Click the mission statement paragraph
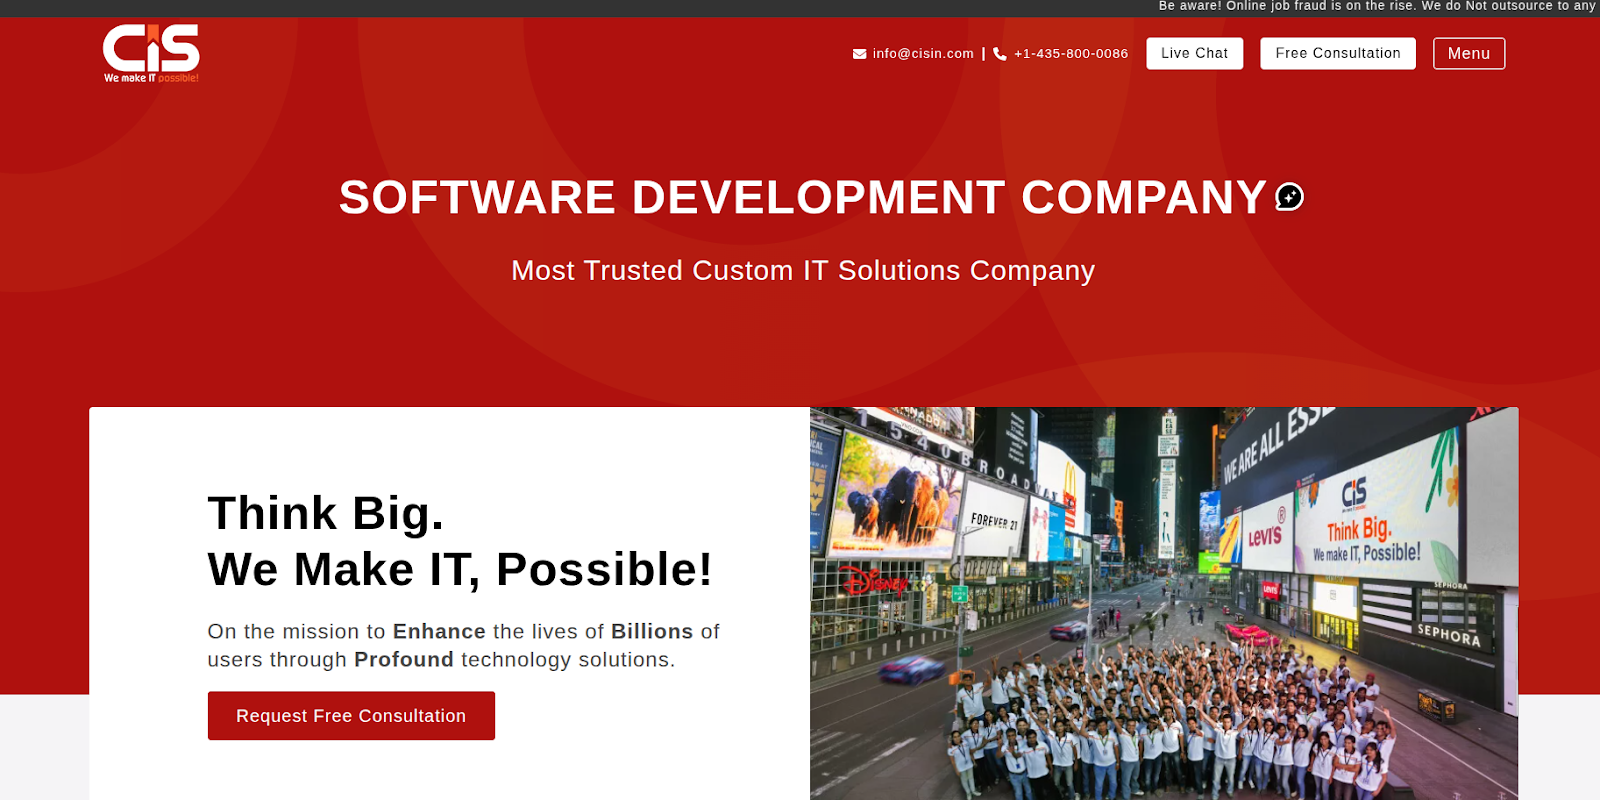 click(463, 645)
